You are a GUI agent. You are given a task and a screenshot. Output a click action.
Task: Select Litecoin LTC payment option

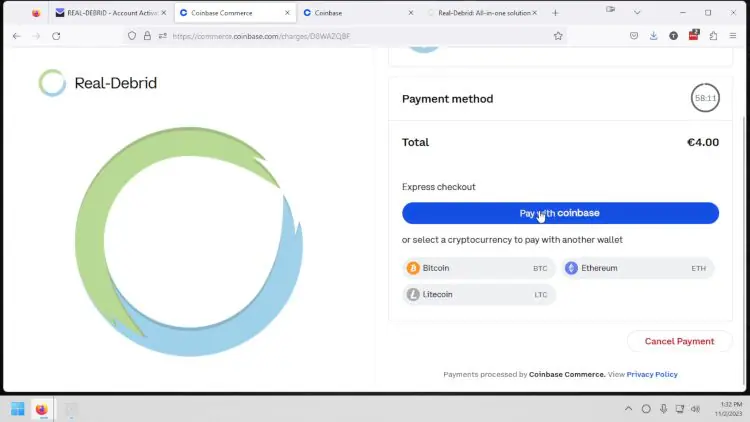coord(478,294)
